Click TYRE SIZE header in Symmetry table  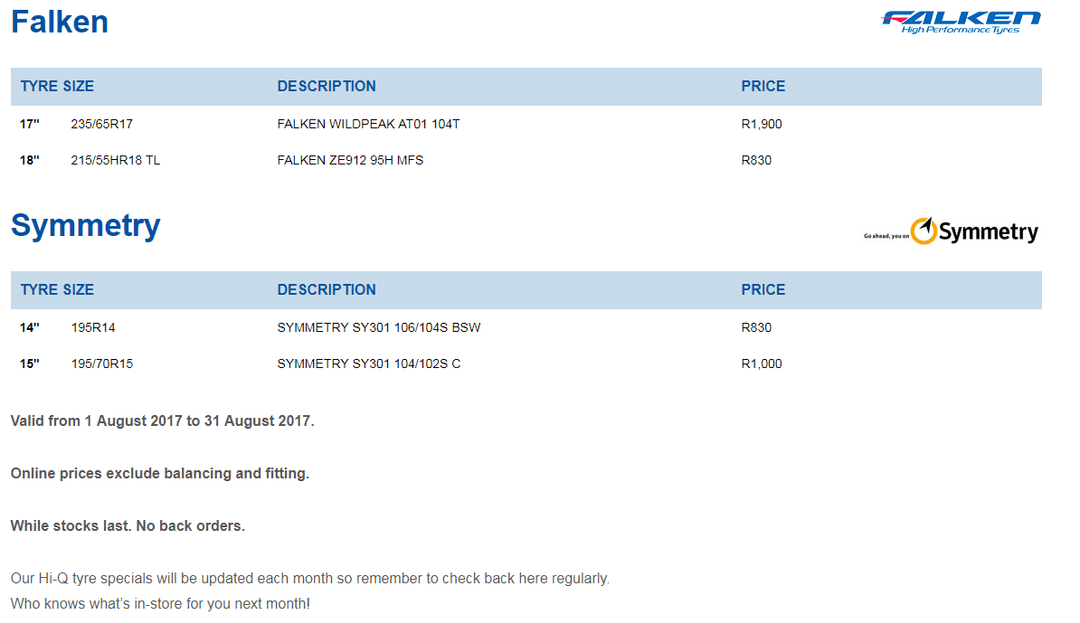click(x=57, y=290)
